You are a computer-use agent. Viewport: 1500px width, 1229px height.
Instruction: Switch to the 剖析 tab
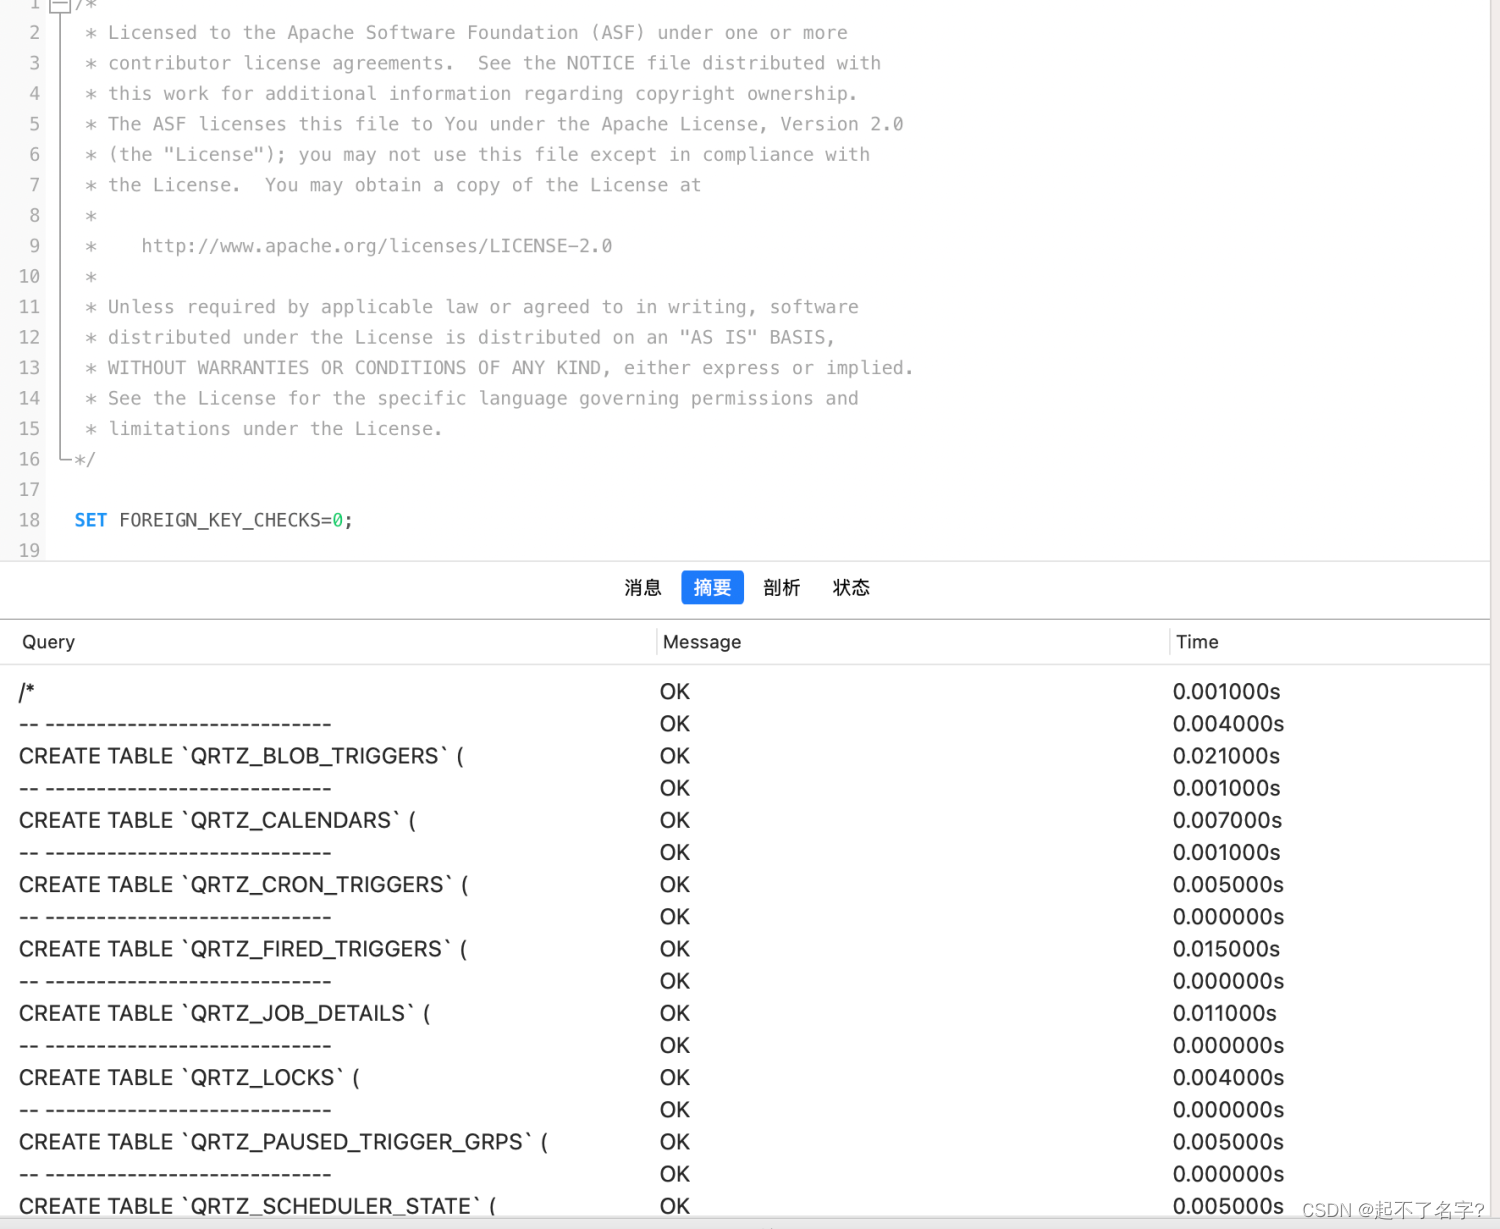pos(781,588)
